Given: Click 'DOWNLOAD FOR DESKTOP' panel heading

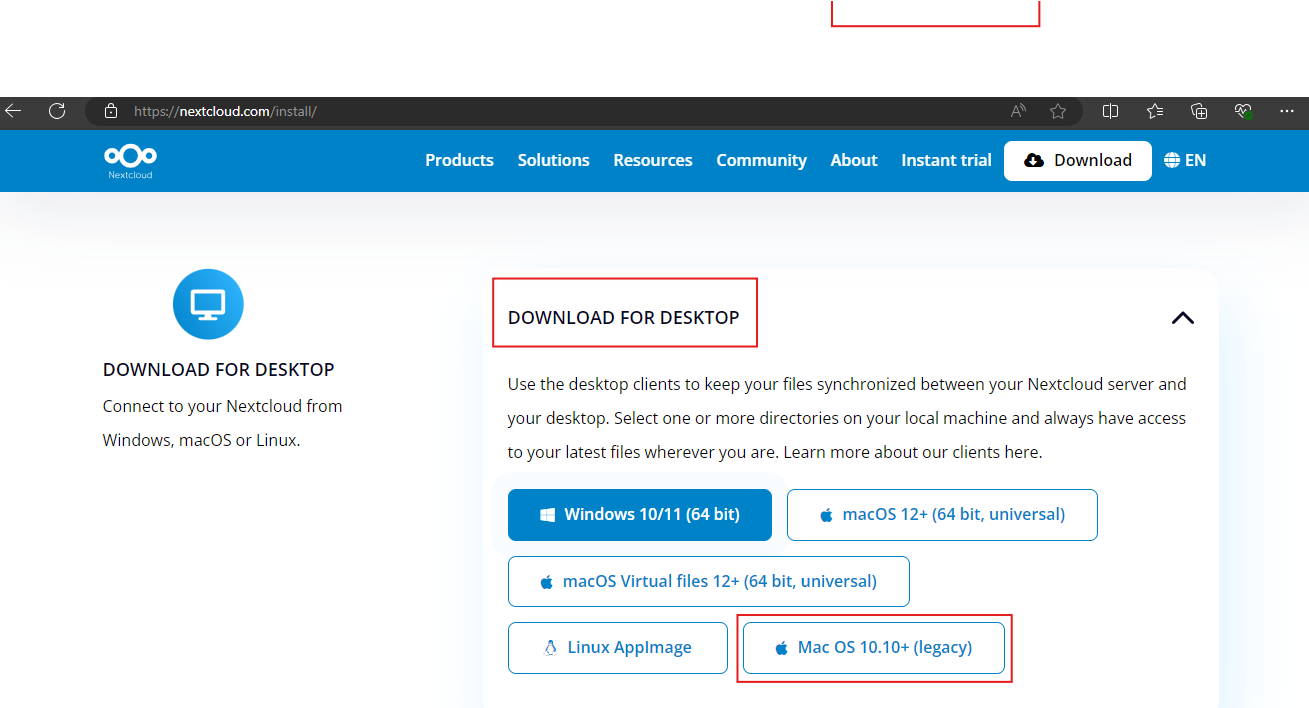Looking at the screenshot, I should [624, 317].
